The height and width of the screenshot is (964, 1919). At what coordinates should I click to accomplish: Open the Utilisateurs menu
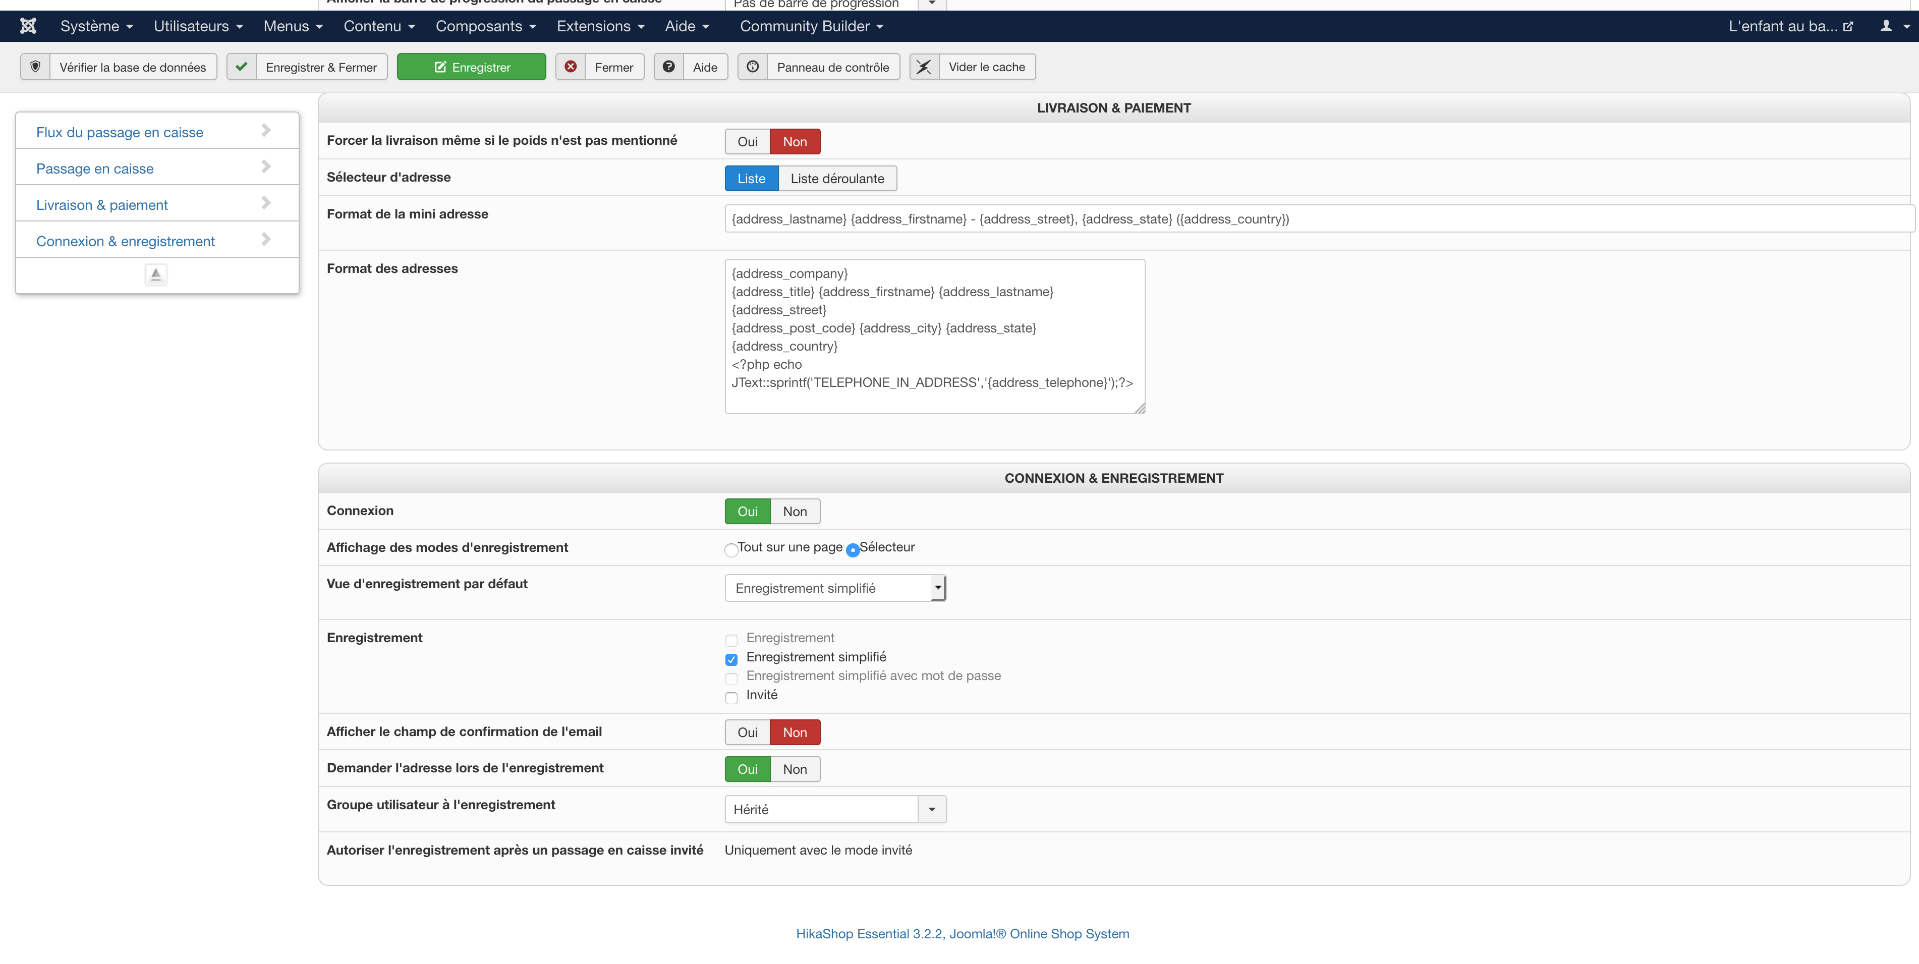pos(198,26)
